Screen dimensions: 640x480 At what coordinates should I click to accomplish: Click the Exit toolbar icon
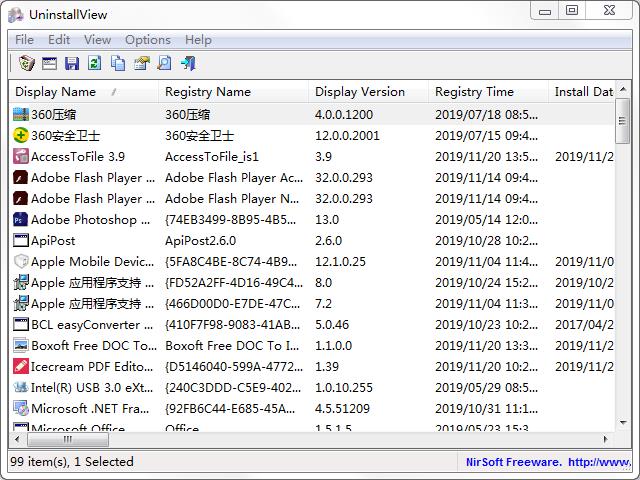(x=187, y=63)
